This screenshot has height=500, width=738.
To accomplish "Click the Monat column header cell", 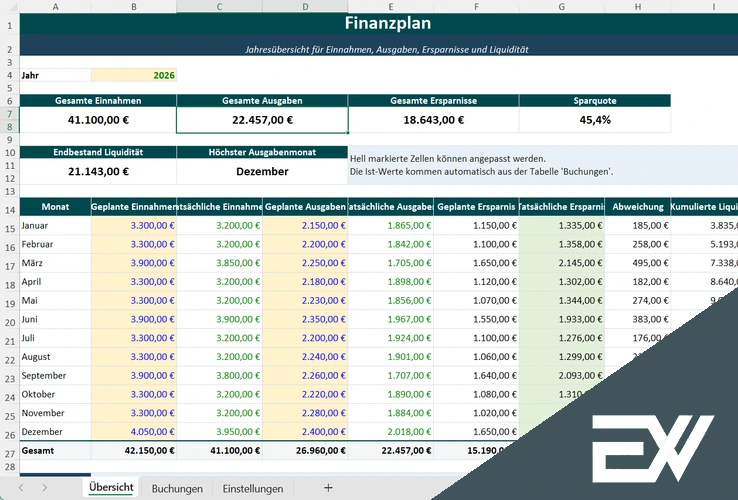I will pyautogui.click(x=56, y=207).
